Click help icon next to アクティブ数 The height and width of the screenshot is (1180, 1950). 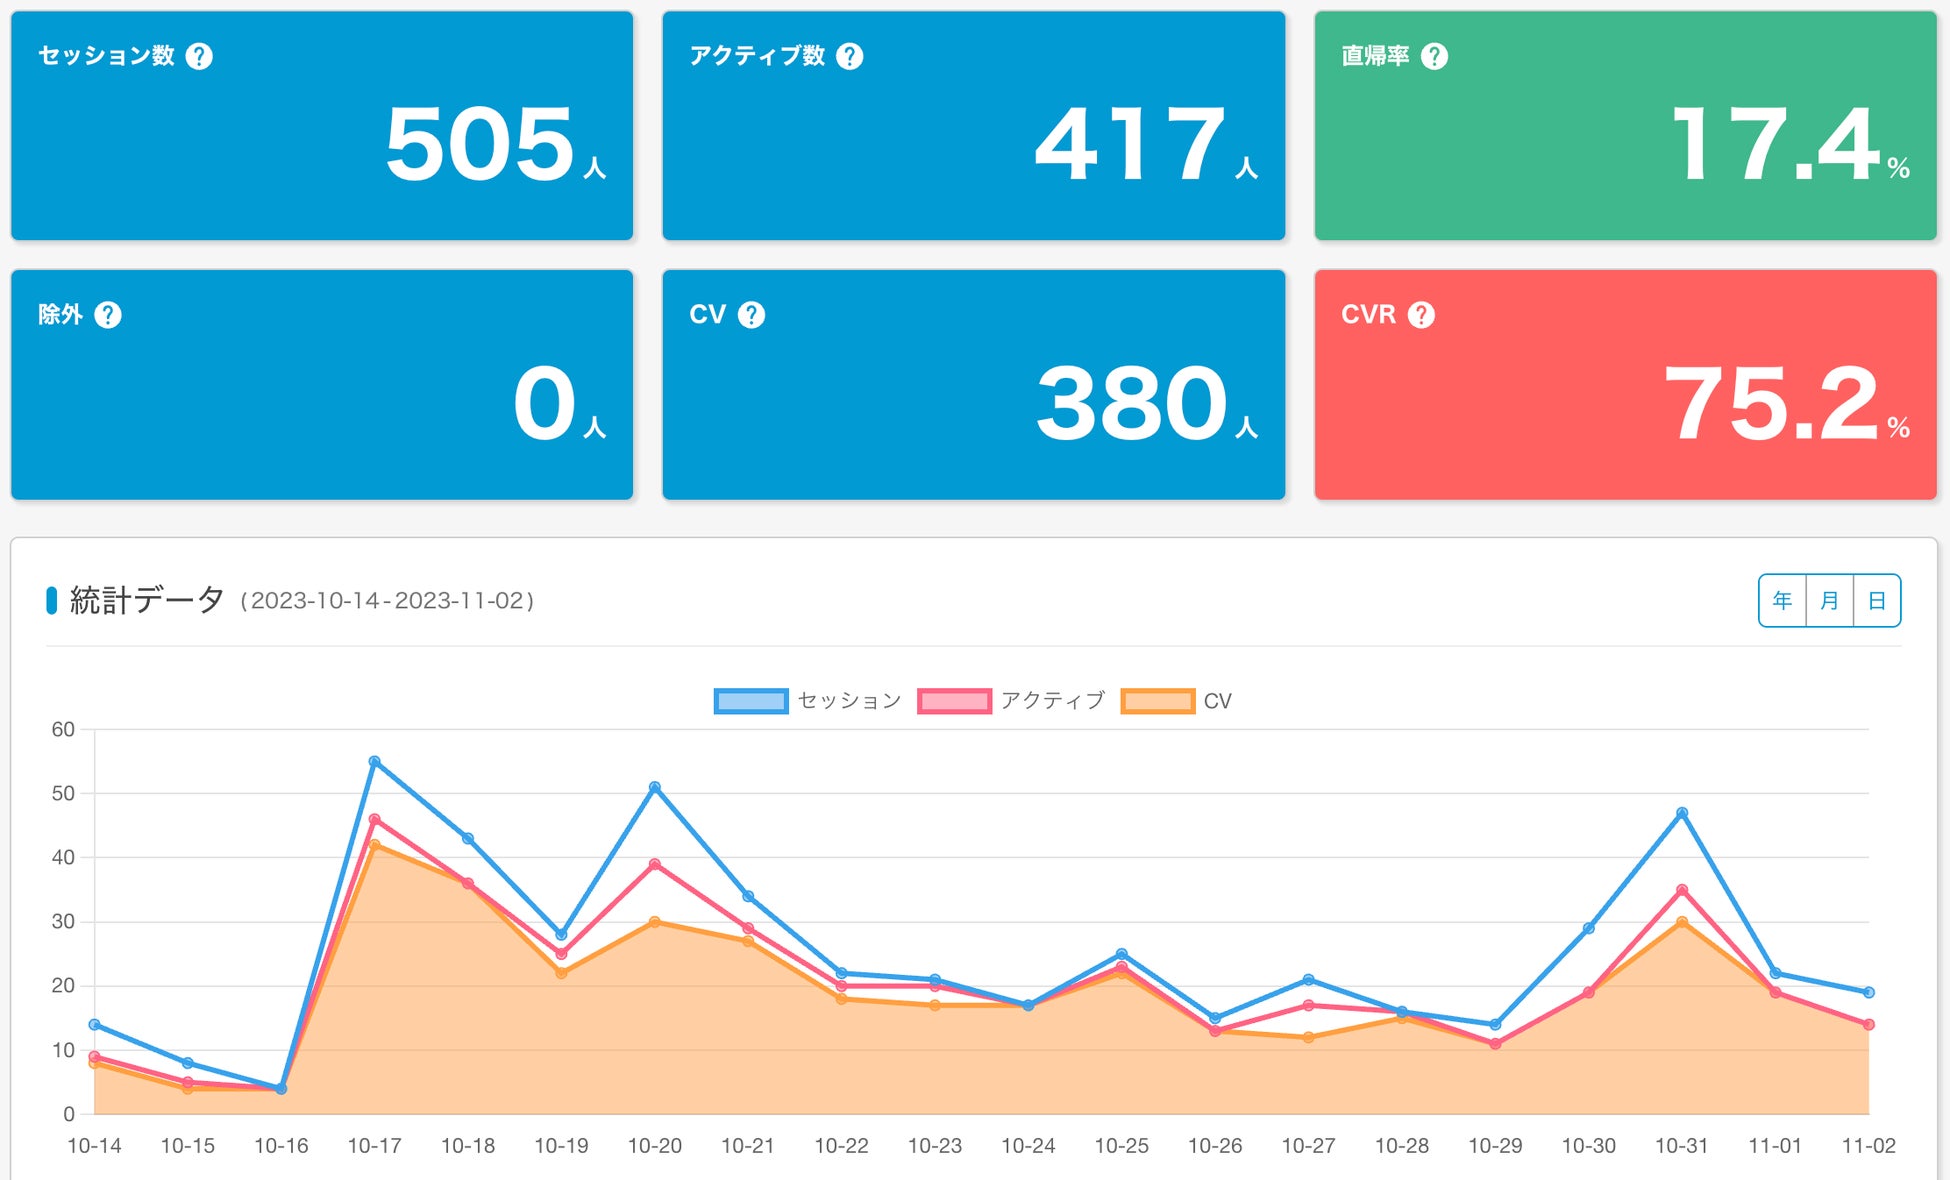click(850, 56)
